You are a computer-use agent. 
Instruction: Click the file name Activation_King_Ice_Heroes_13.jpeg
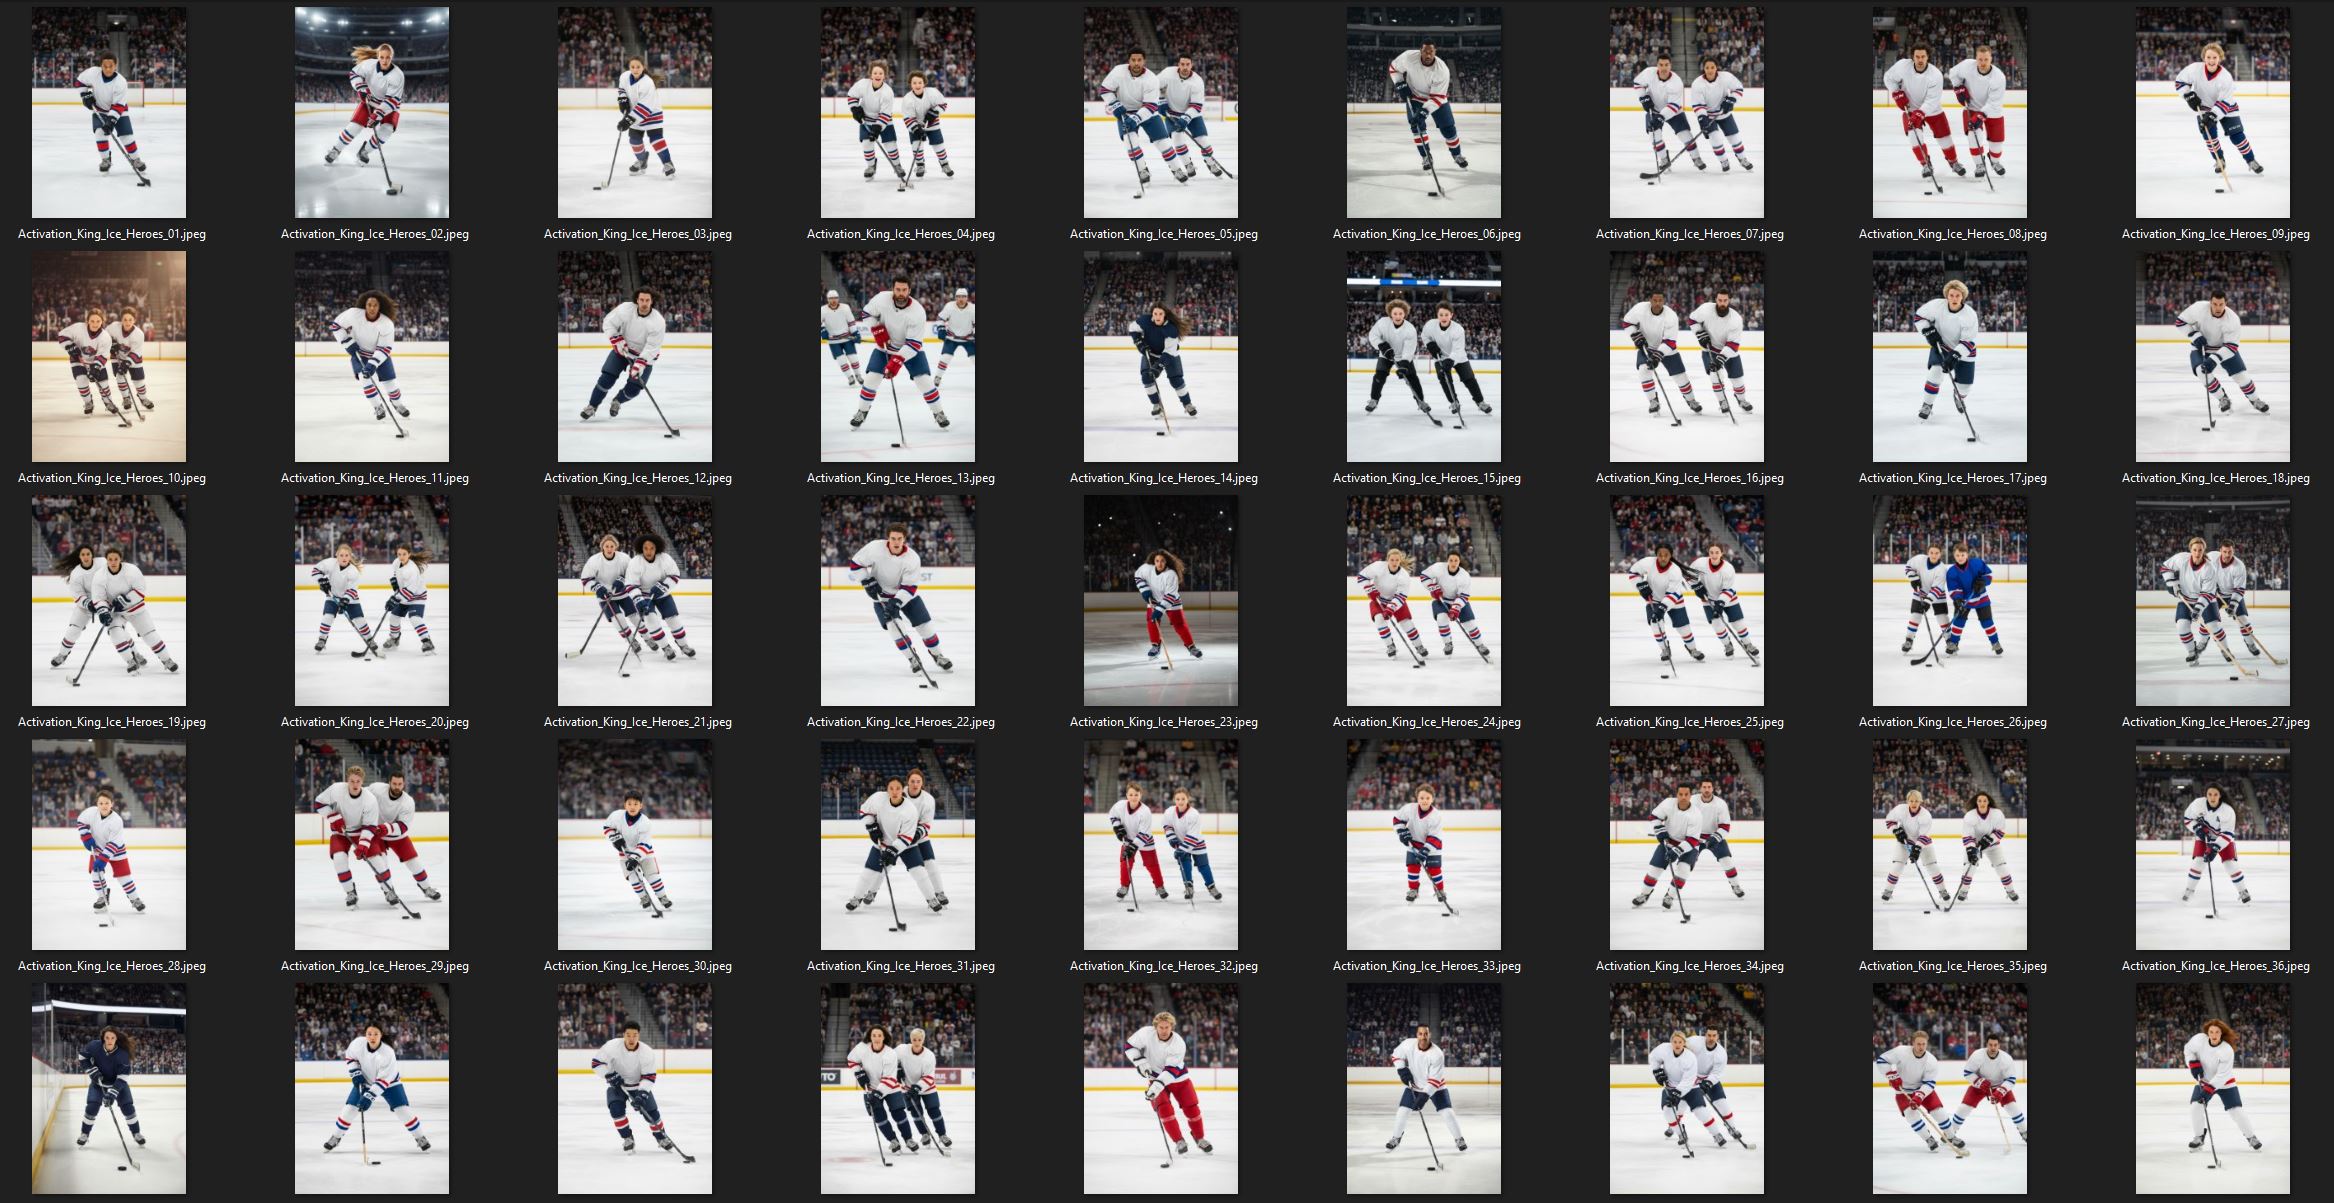tap(901, 478)
